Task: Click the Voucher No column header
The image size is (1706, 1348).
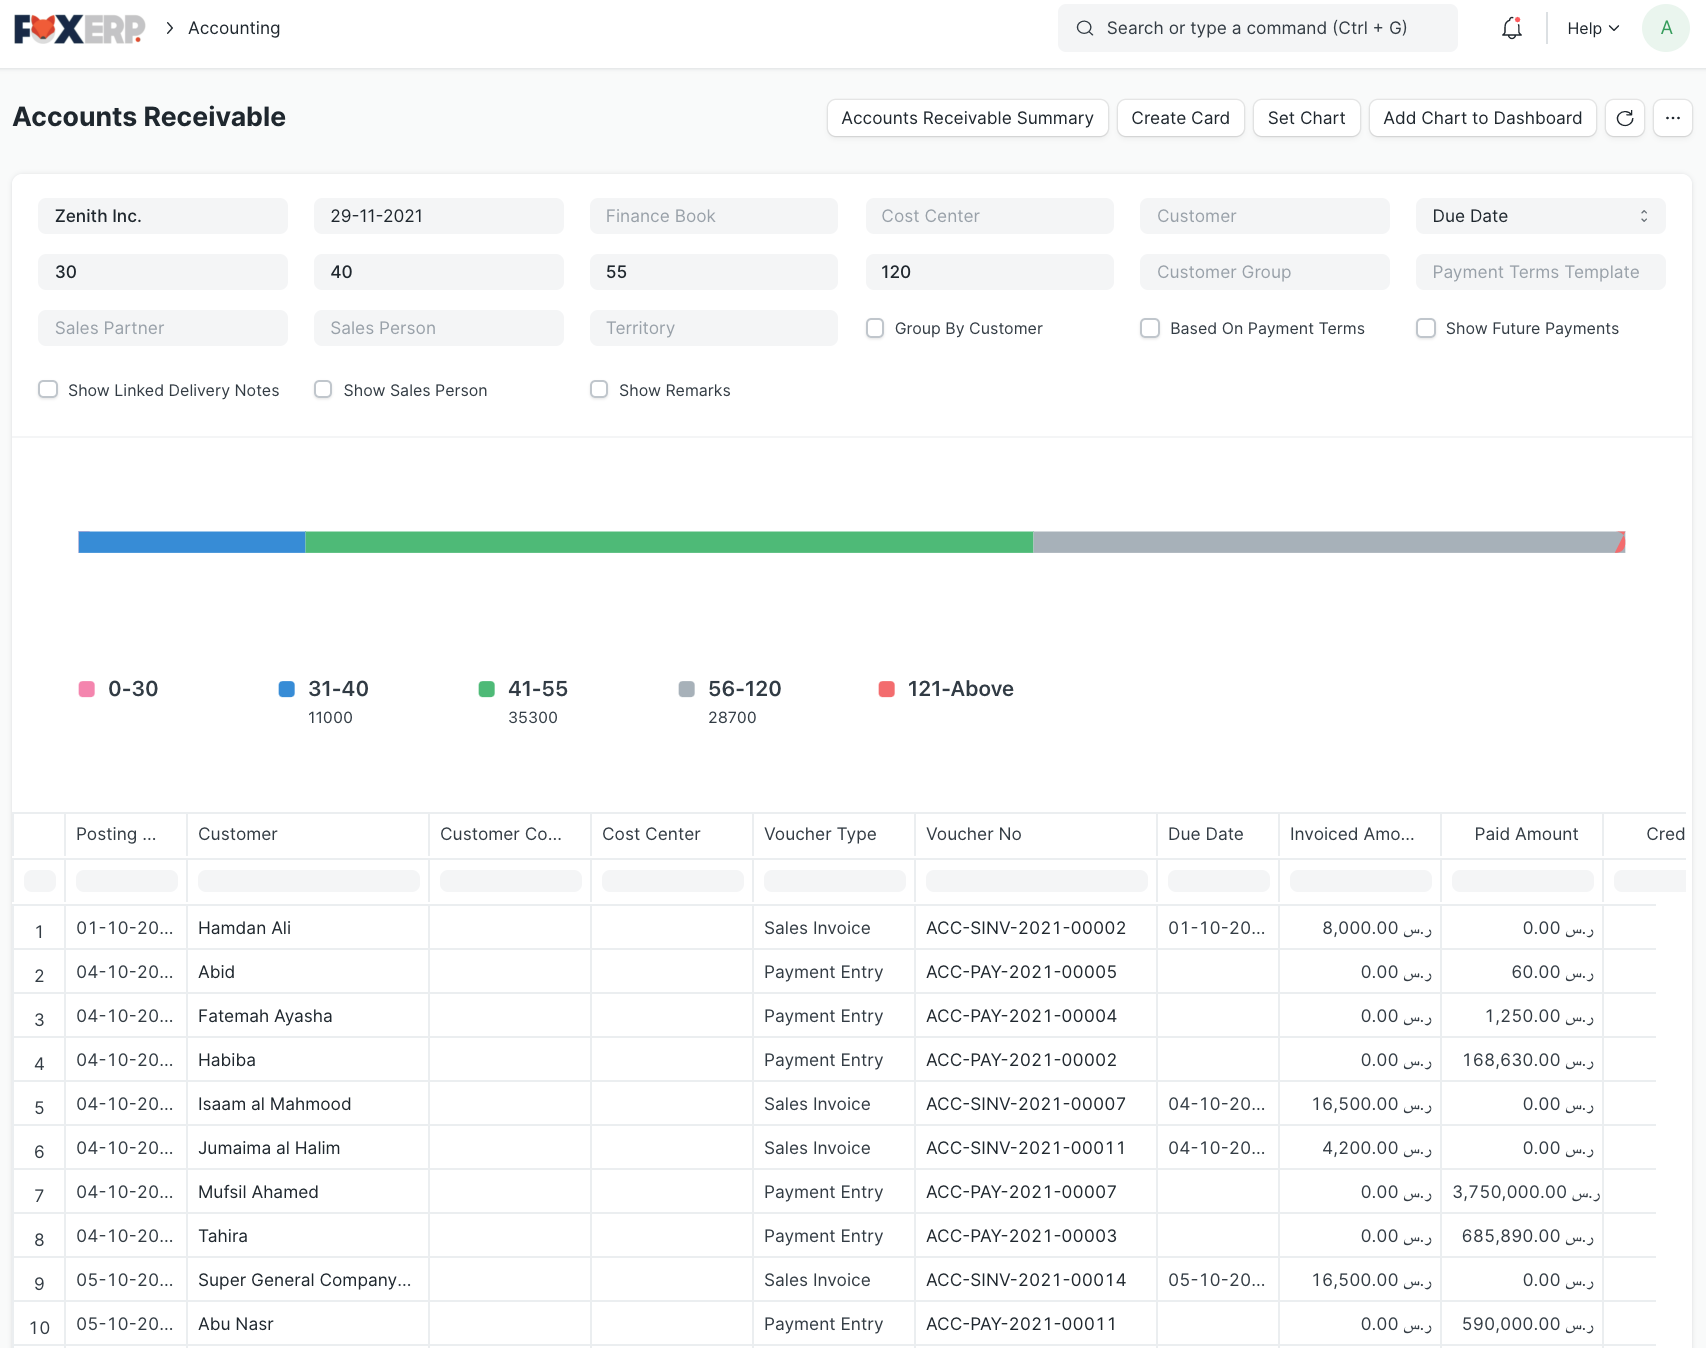Action: (x=1036, y=834)
